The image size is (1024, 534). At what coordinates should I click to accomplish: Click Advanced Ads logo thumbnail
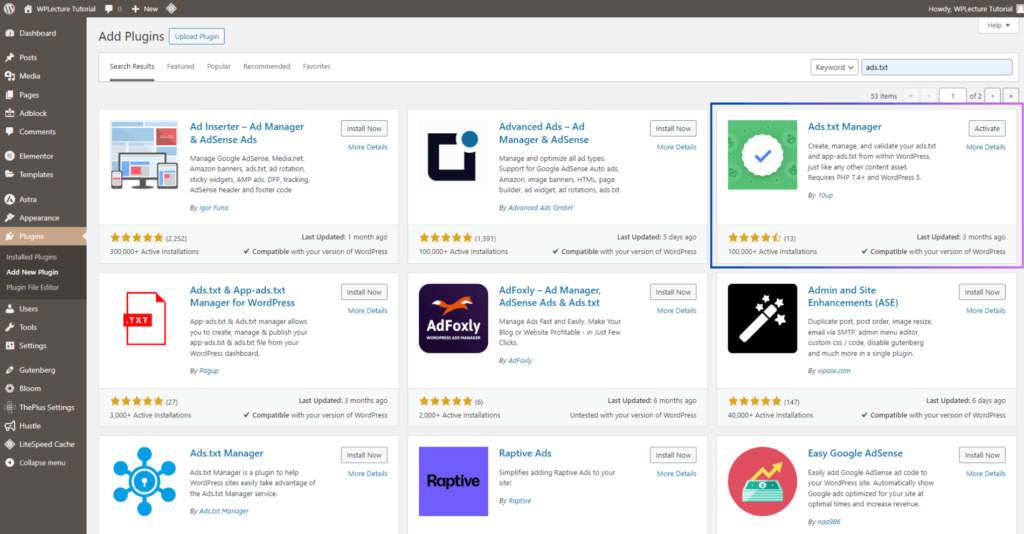[x=453, y=155]
